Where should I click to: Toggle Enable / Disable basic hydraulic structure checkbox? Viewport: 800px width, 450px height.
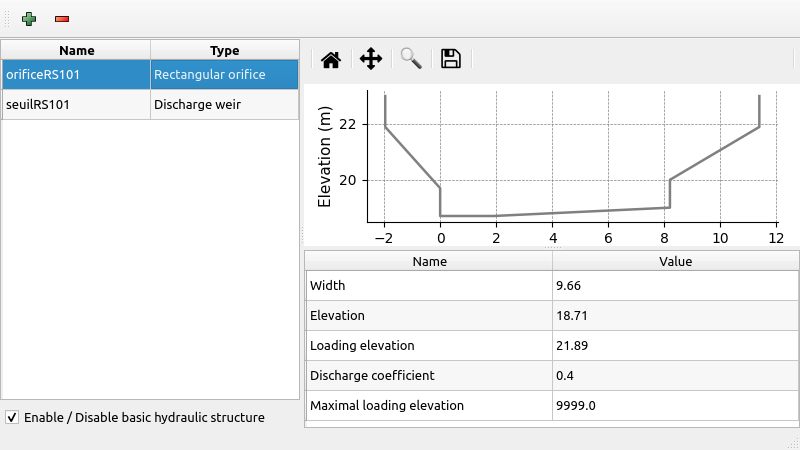tap(12, 417)
